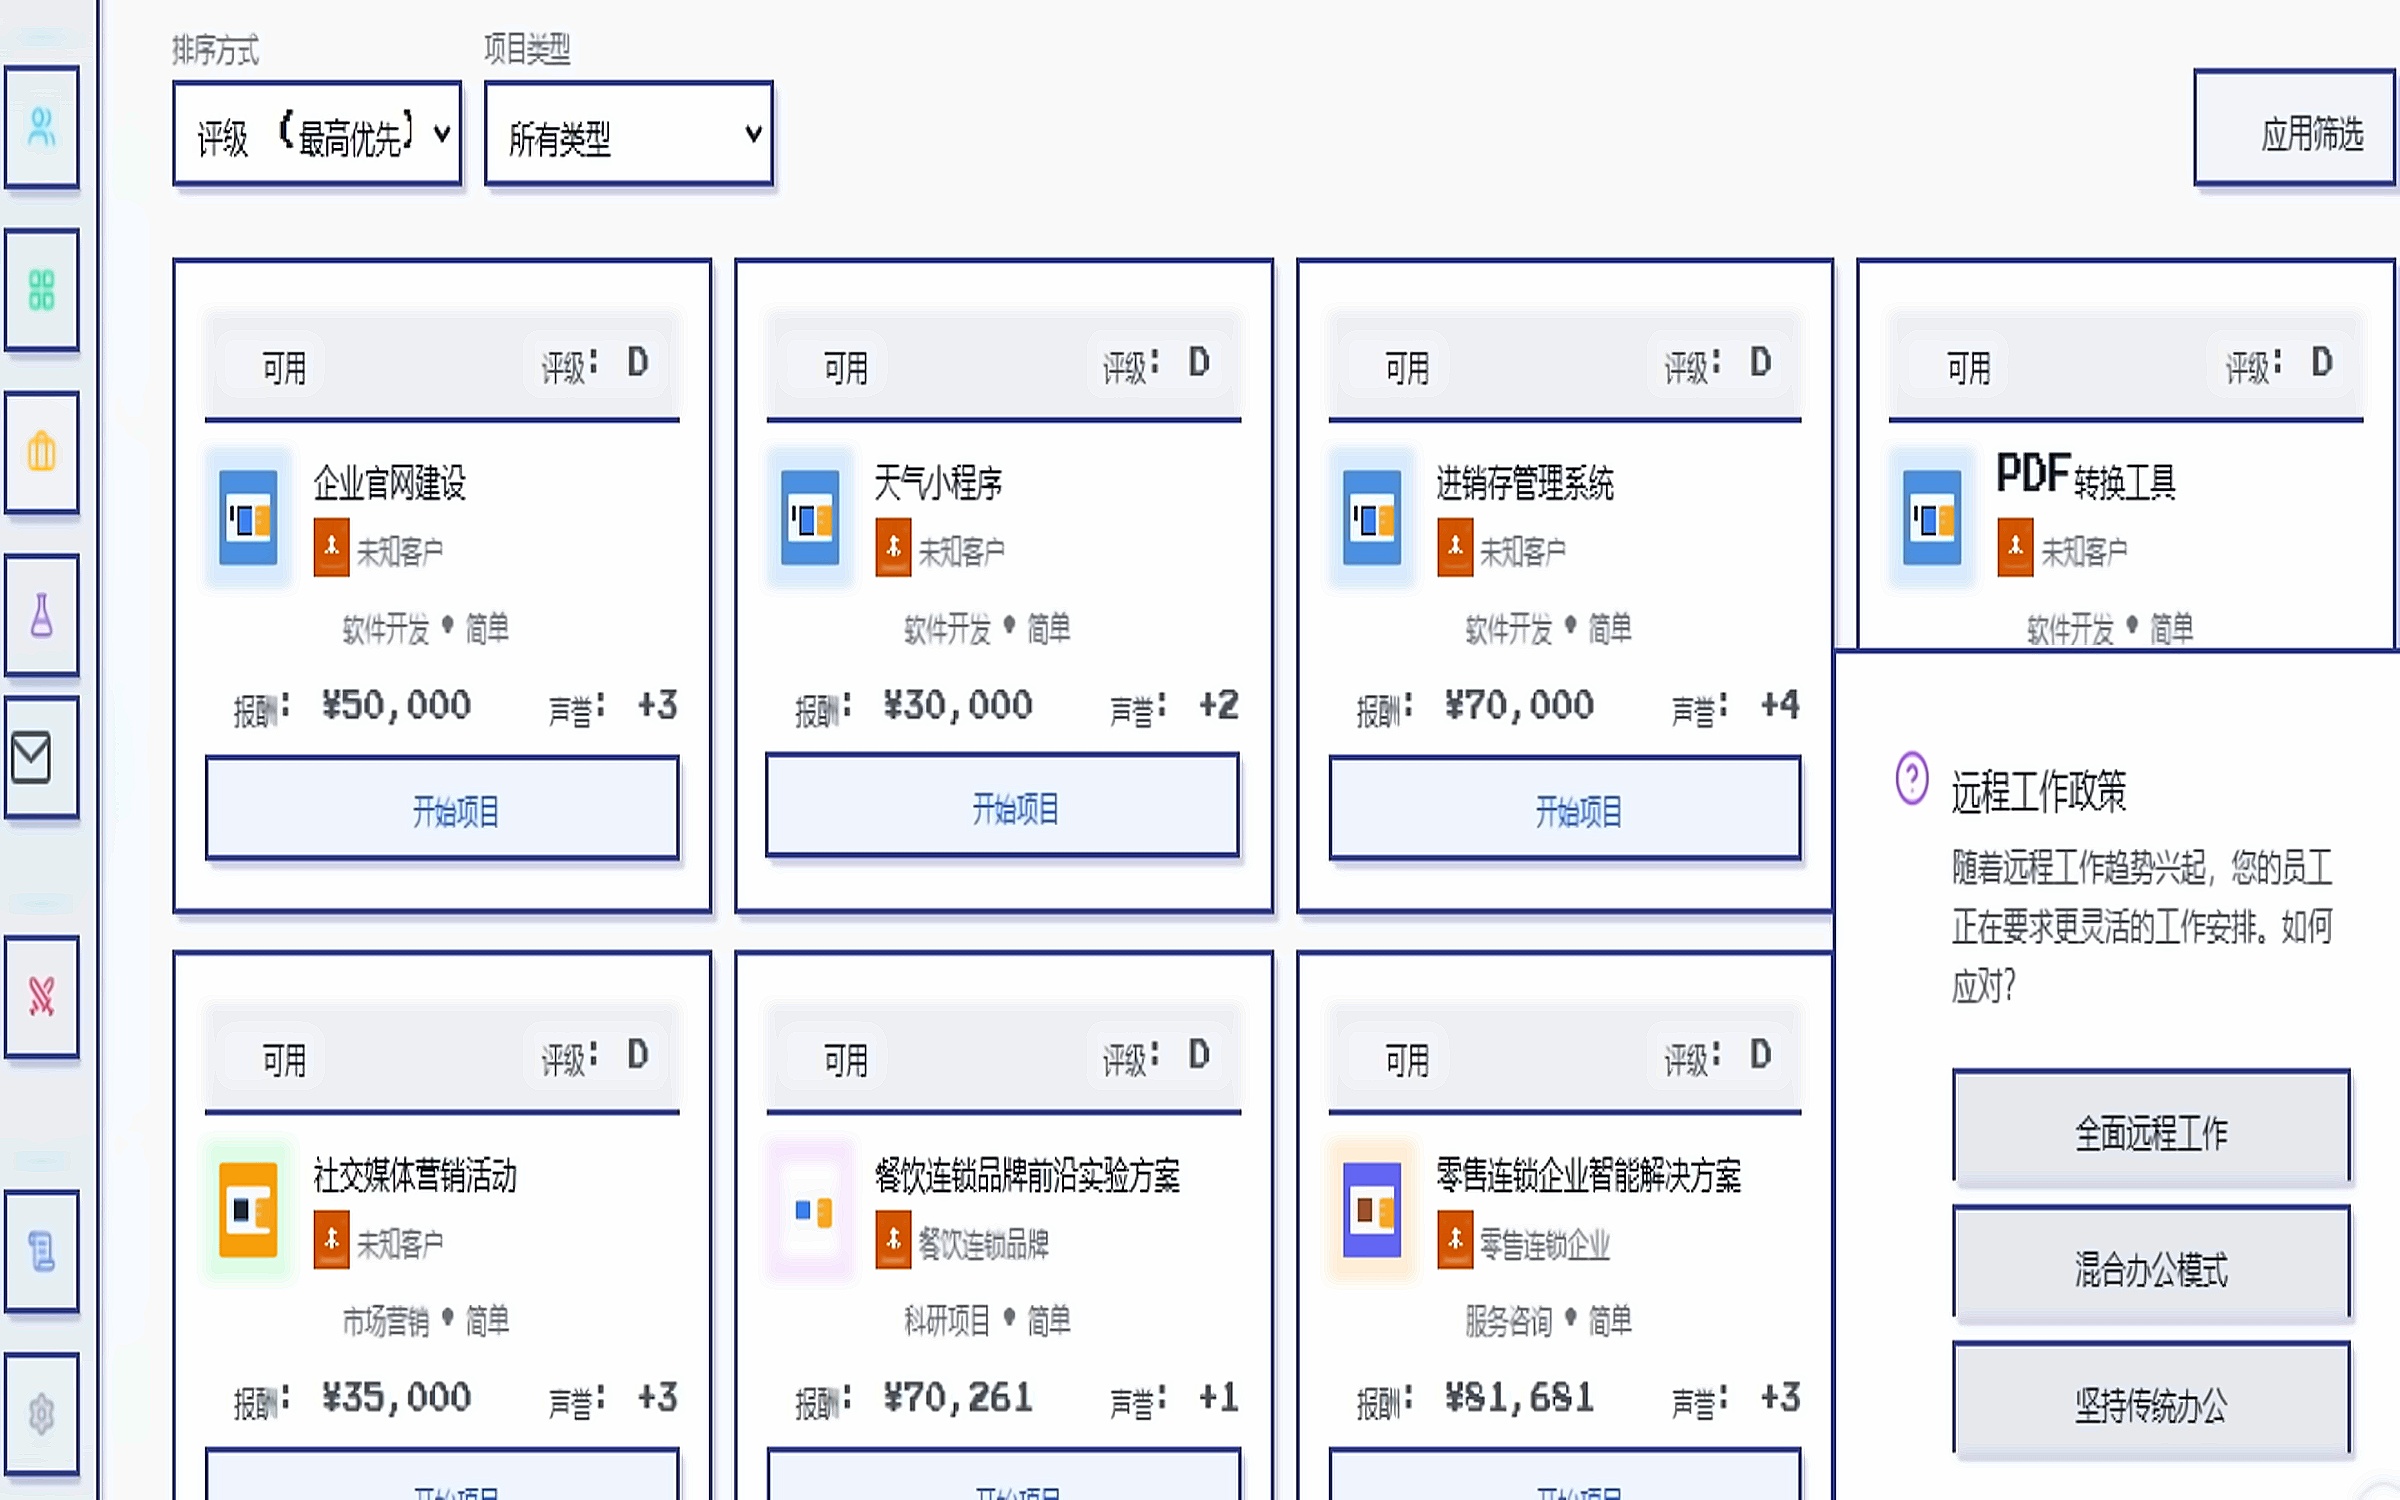Click the 进销存管理系统 project title

(1525, 483)
